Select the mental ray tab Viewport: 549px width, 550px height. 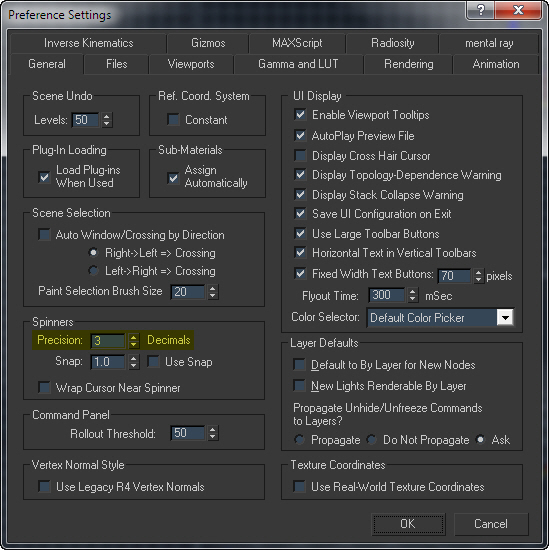[489, 43]
